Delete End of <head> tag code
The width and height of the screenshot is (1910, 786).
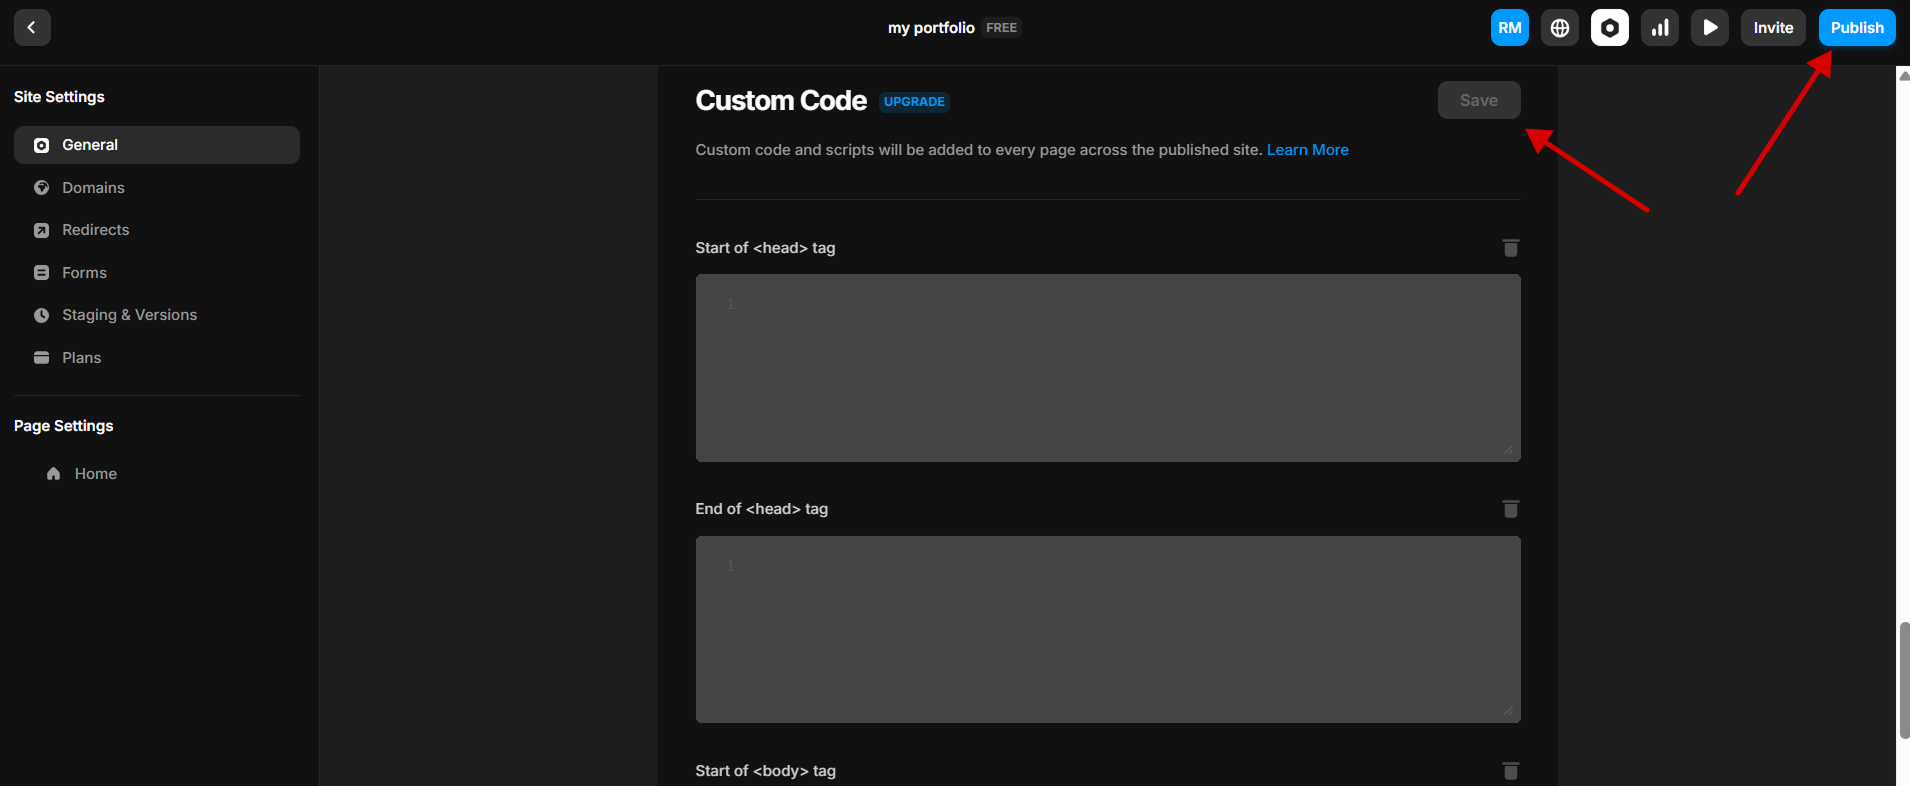(1510, 509)
